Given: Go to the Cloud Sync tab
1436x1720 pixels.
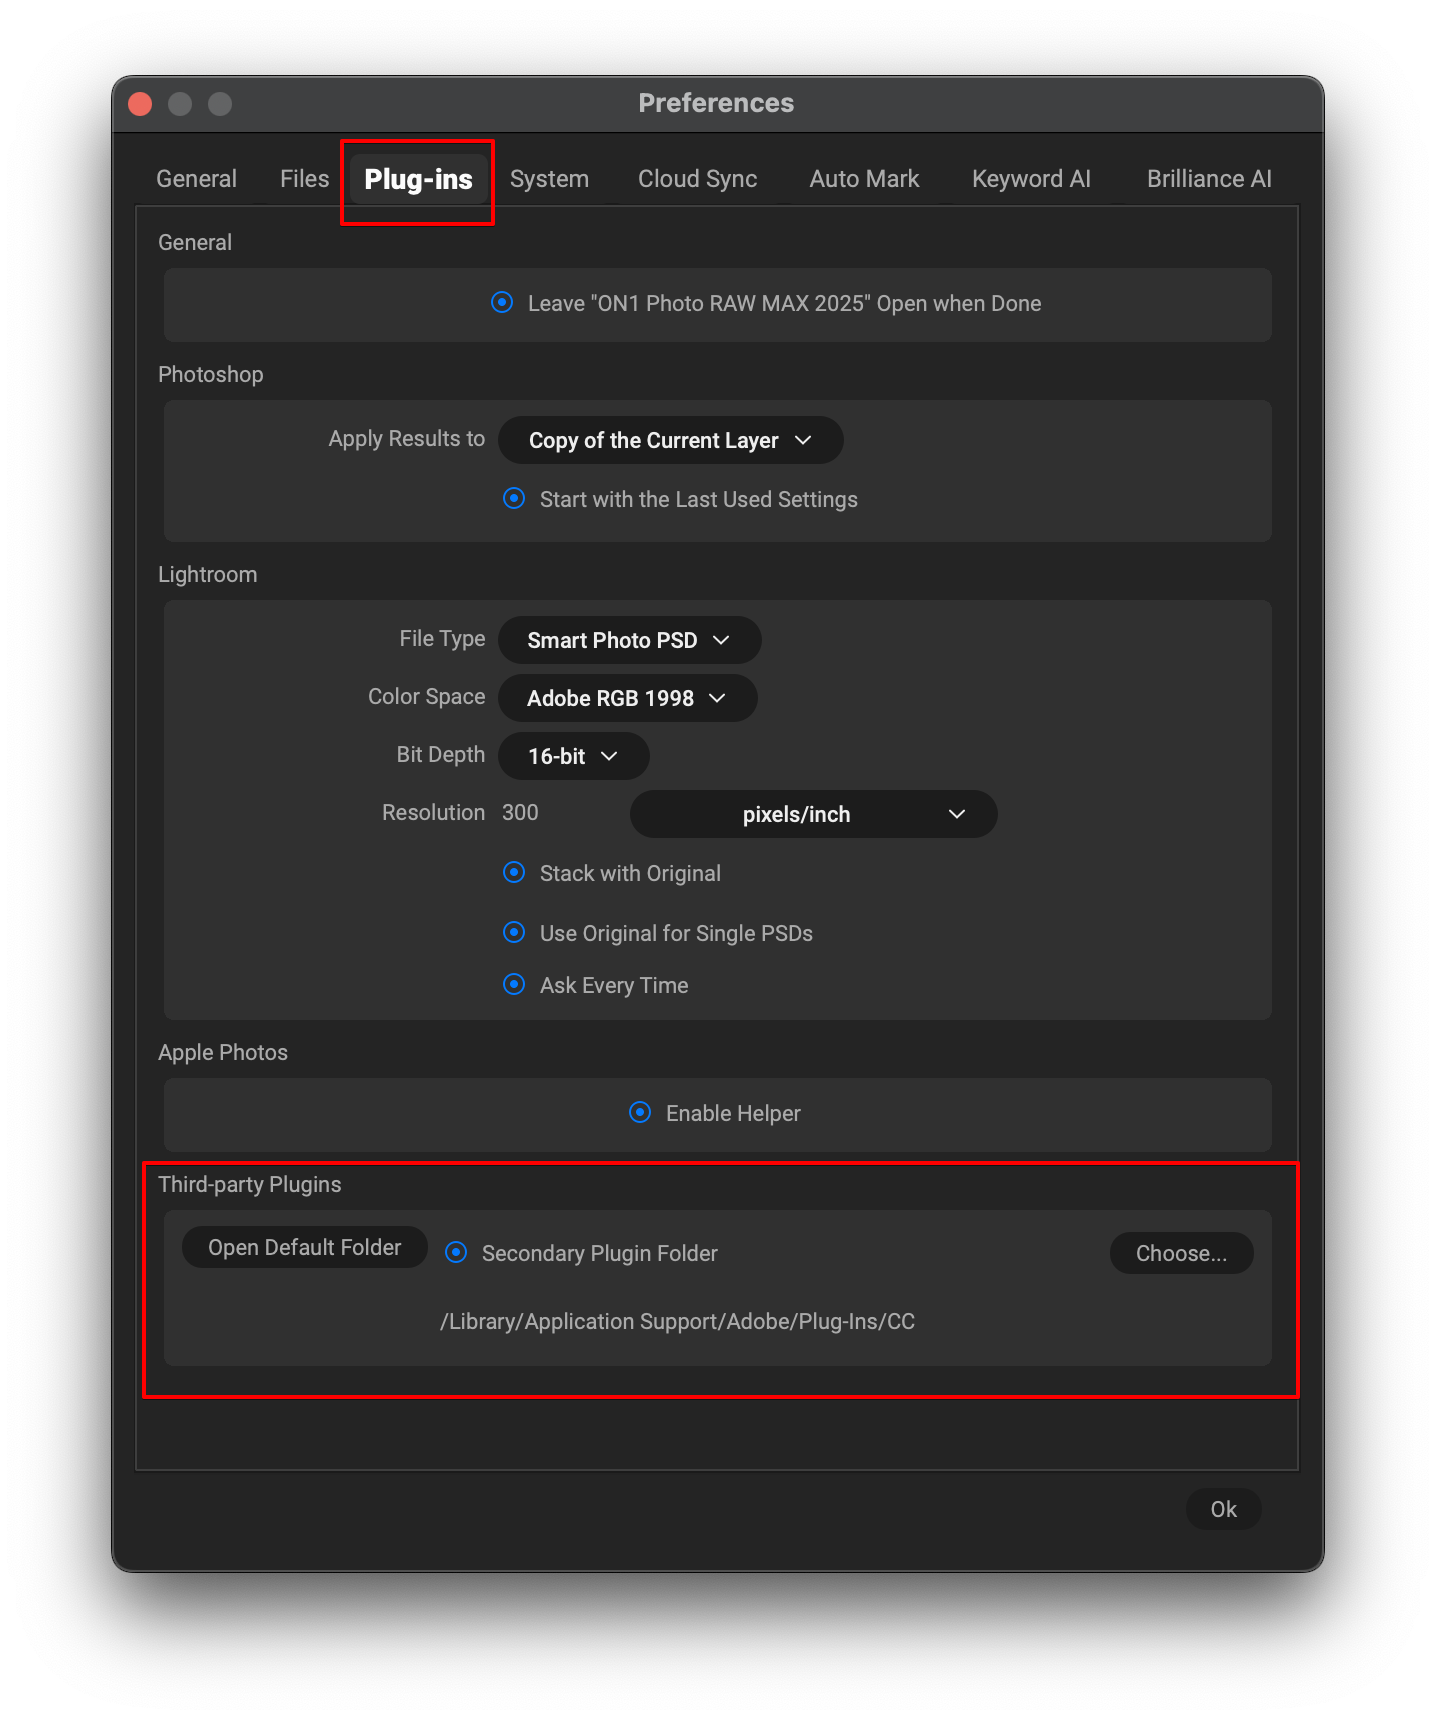Looking at the screenshot, I should point(697,179).
